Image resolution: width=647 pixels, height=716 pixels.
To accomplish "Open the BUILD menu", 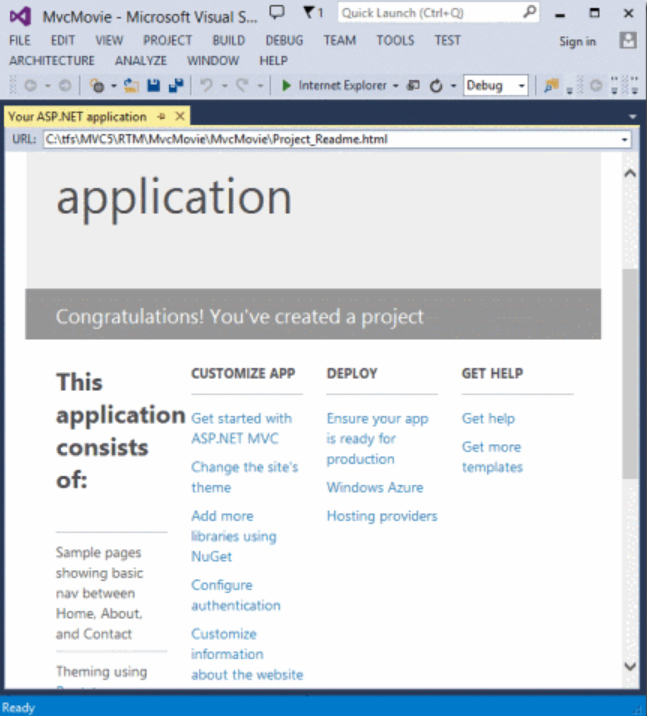I will point(228,40).
